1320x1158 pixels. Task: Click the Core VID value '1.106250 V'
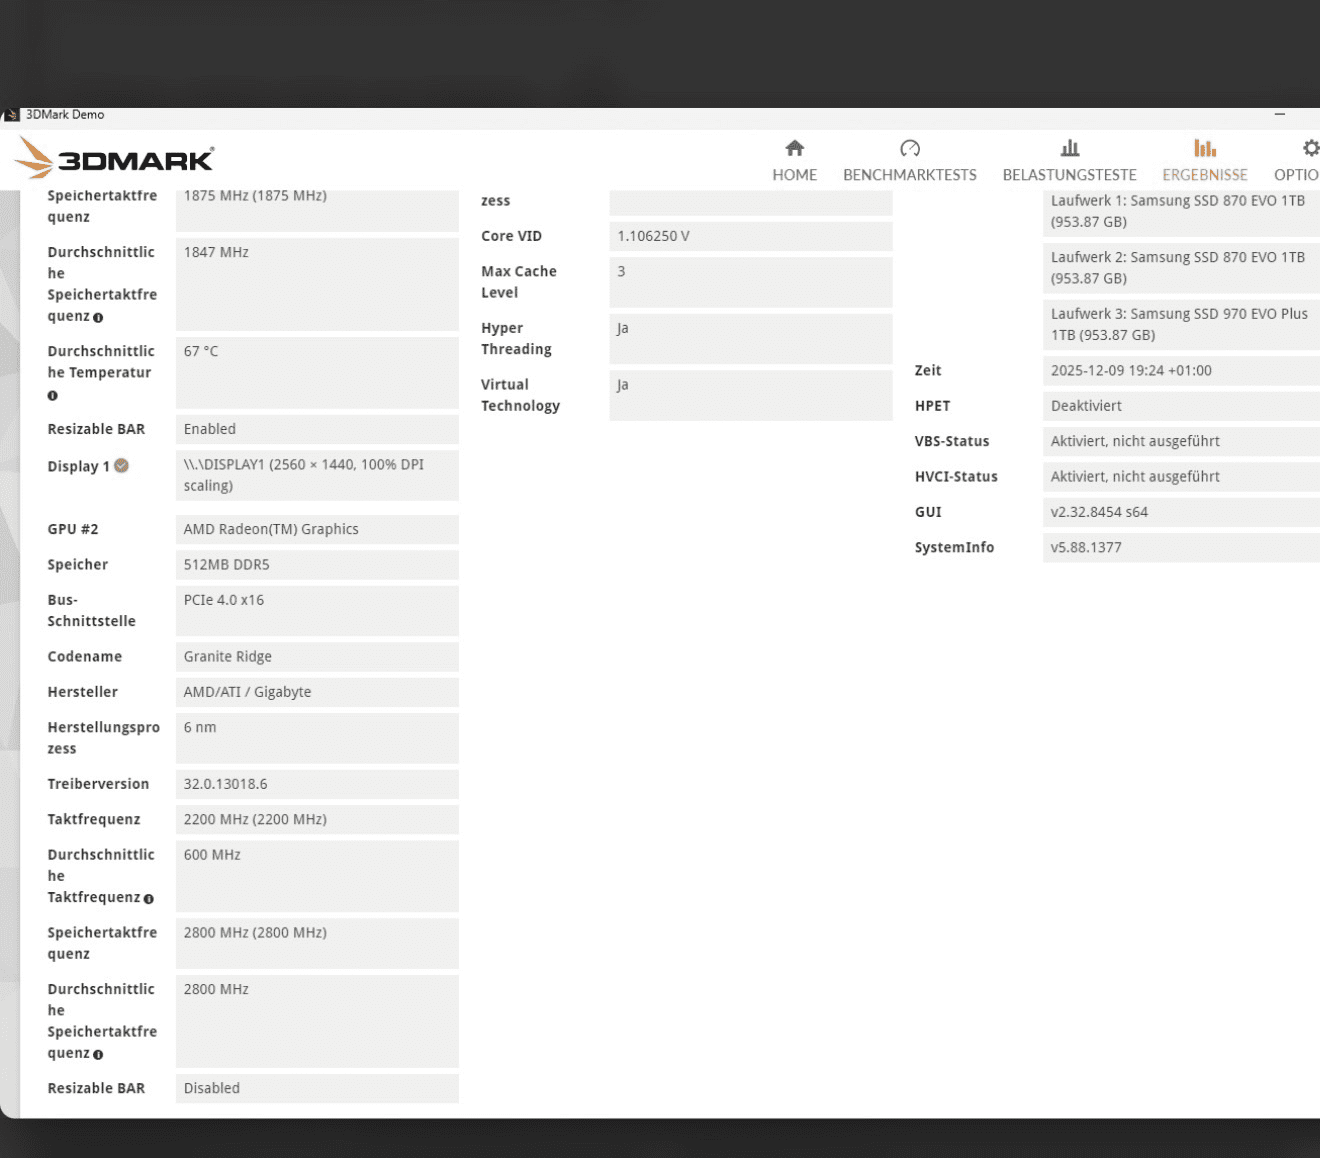click(x=751, y=236)
